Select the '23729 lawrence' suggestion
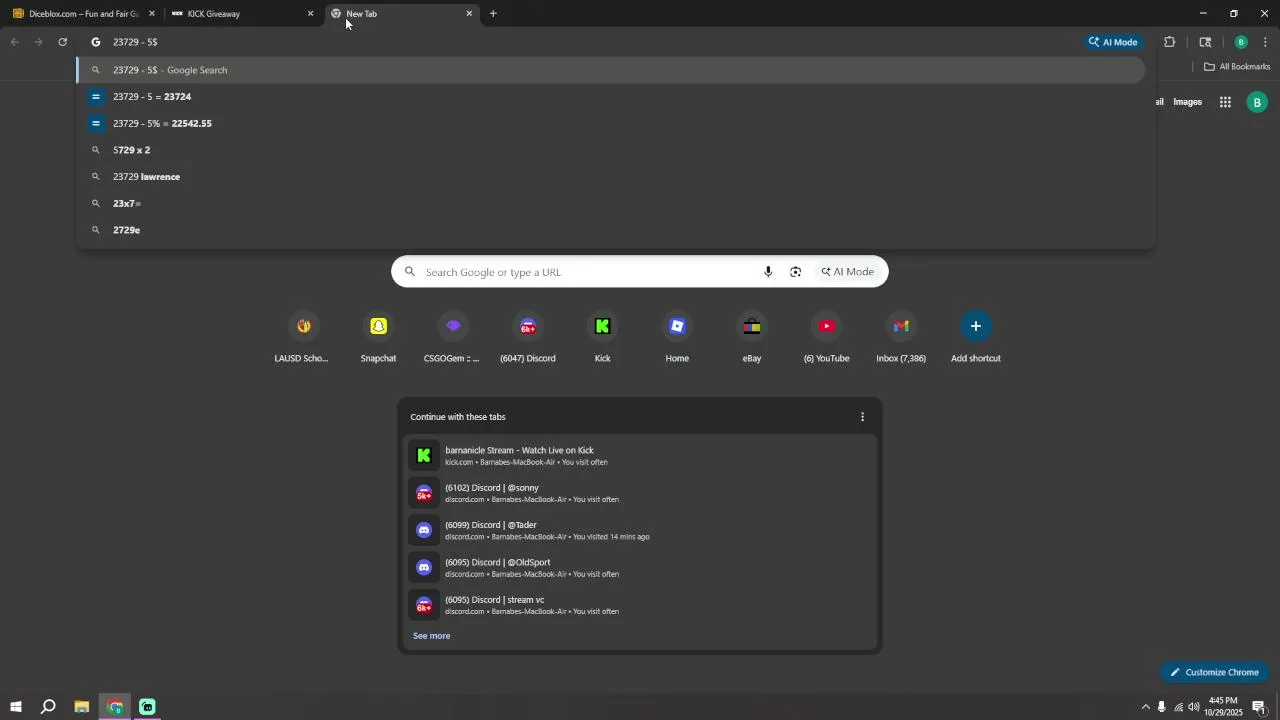Image resolution: width=1280 pixels, height=720 pixels. 610,177
